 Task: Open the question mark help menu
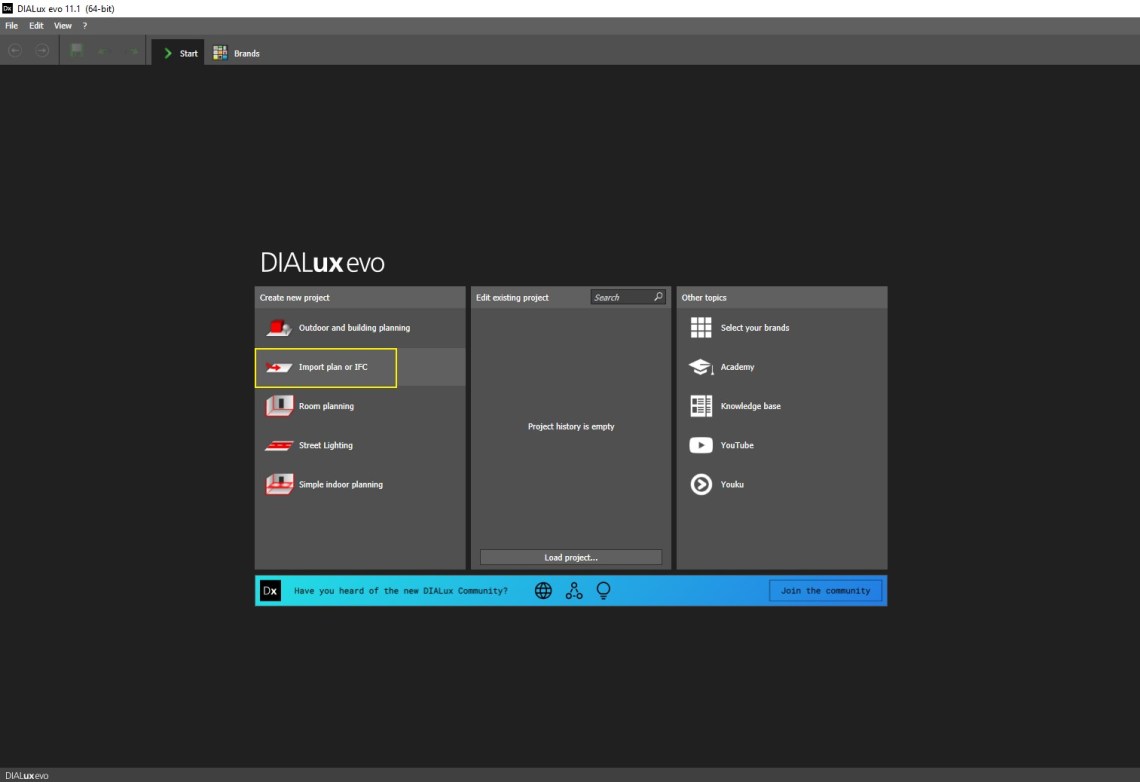[85, 26]
